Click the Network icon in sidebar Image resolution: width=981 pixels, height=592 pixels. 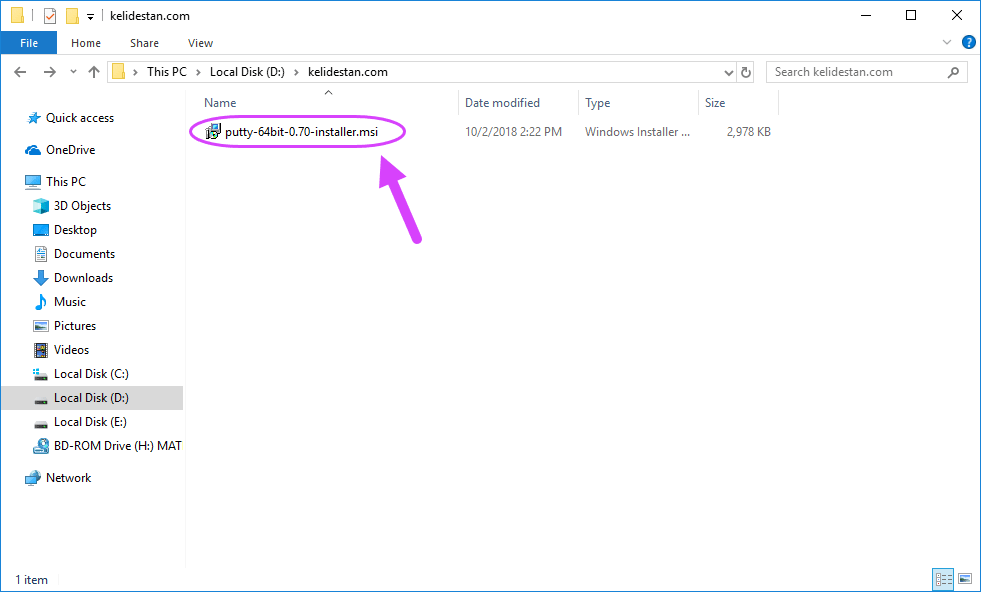coord(33,478)
